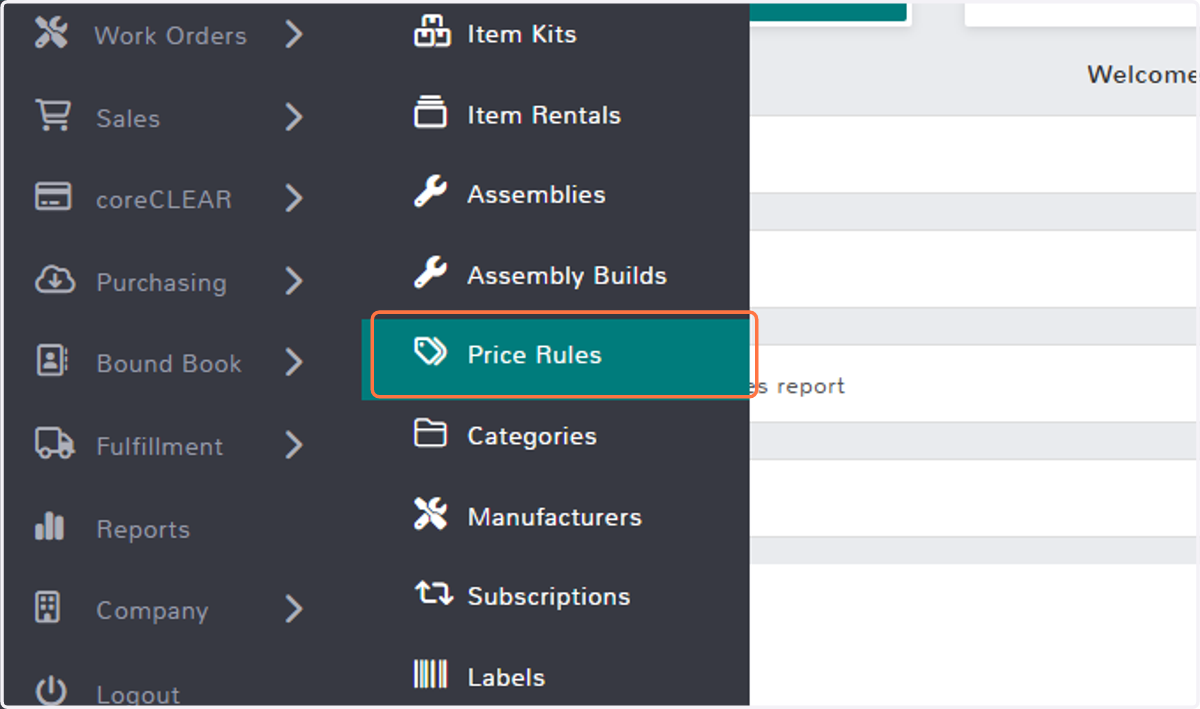The image size is (1200, 709).
Task: Click the Assemblies wrench icon
Action: (430, 192)
